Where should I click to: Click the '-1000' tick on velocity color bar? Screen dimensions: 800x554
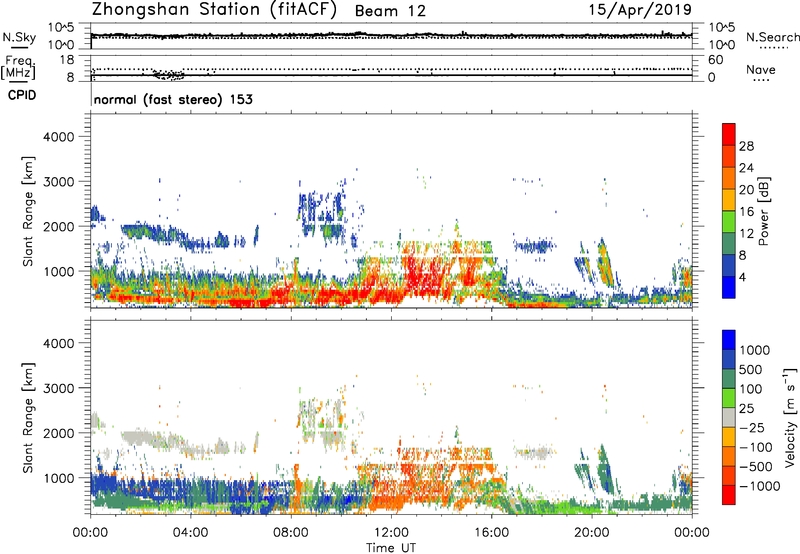click(x=759, y=486)
